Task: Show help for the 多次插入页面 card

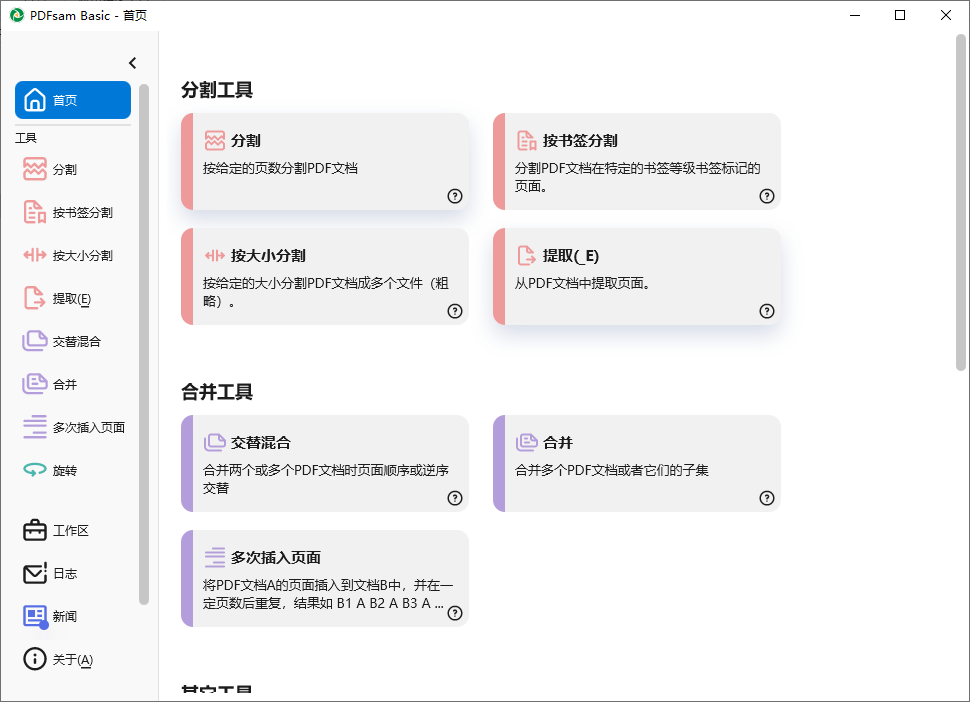Action: point(455,613)
